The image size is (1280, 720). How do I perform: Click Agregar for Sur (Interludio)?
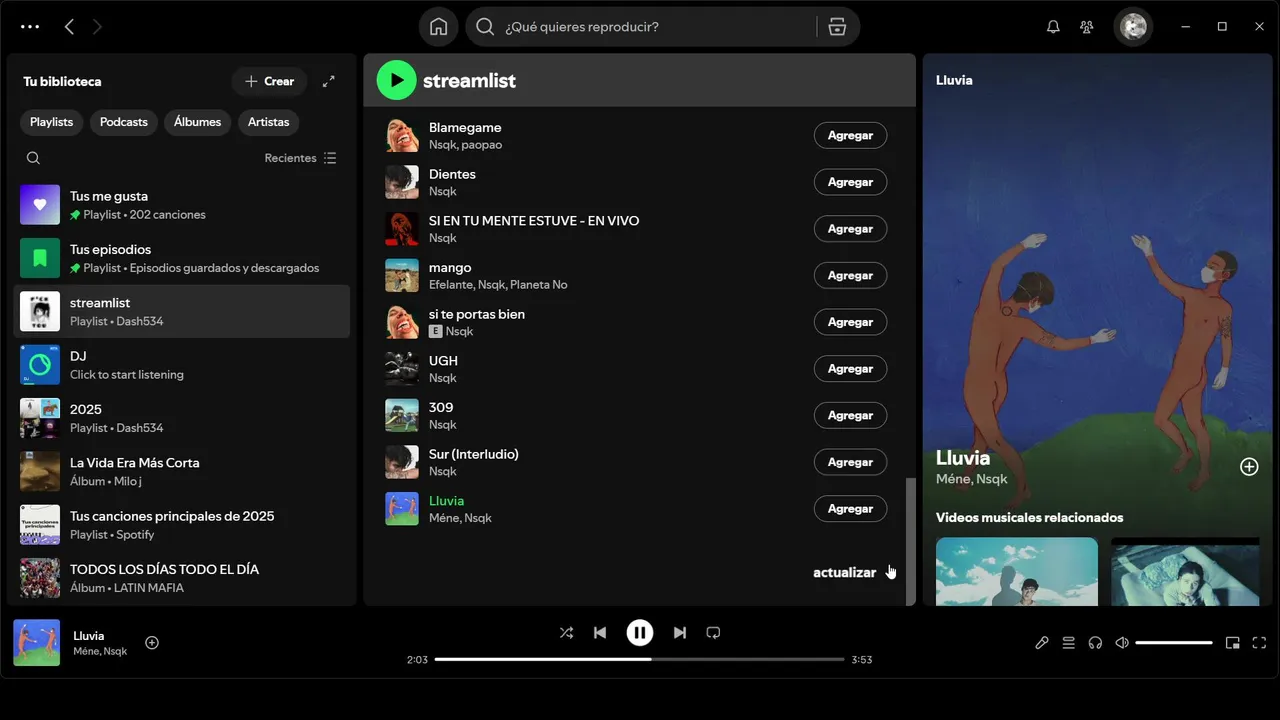coord(850,462)
